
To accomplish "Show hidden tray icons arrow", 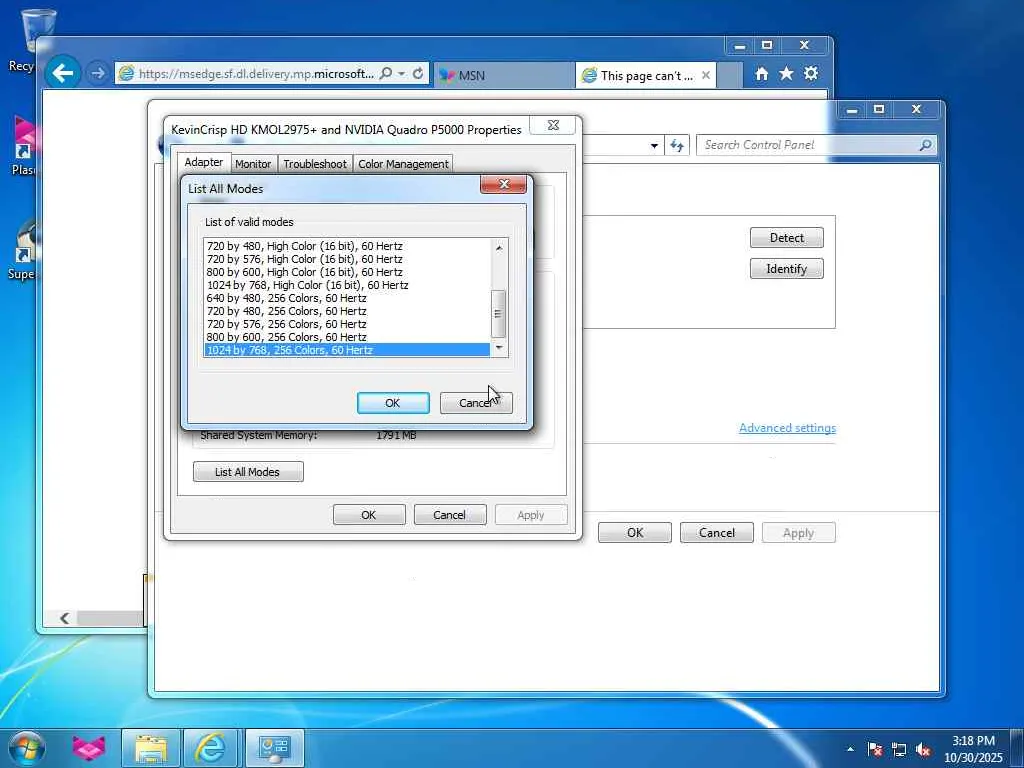I will [x=850, y=749].
